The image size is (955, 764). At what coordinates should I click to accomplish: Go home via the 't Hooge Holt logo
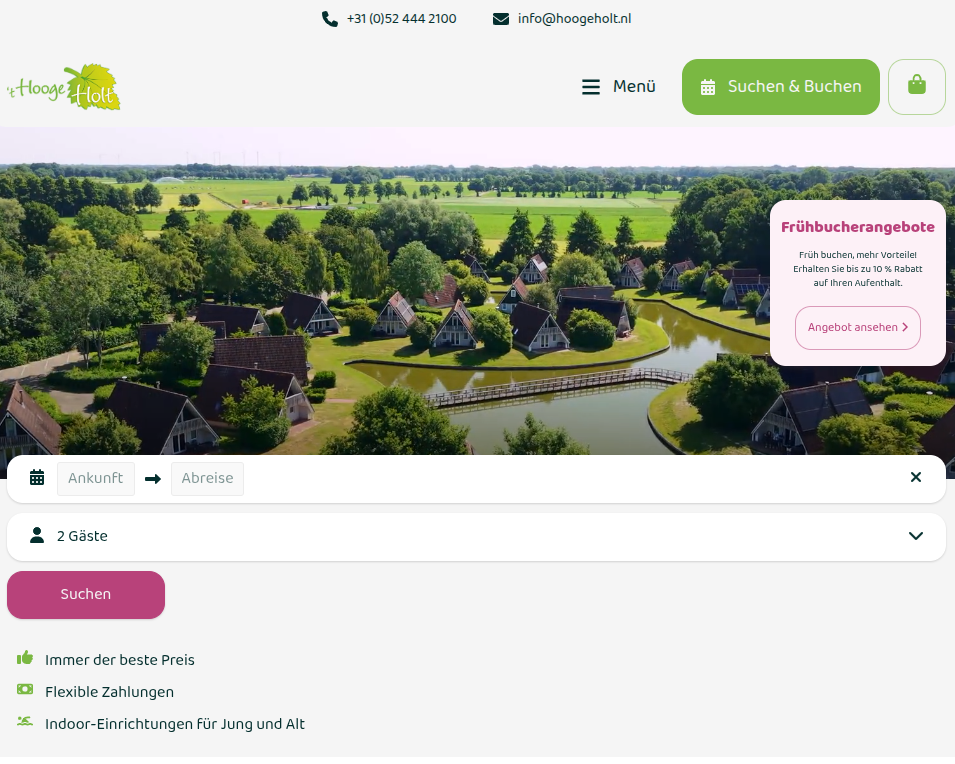64,87
